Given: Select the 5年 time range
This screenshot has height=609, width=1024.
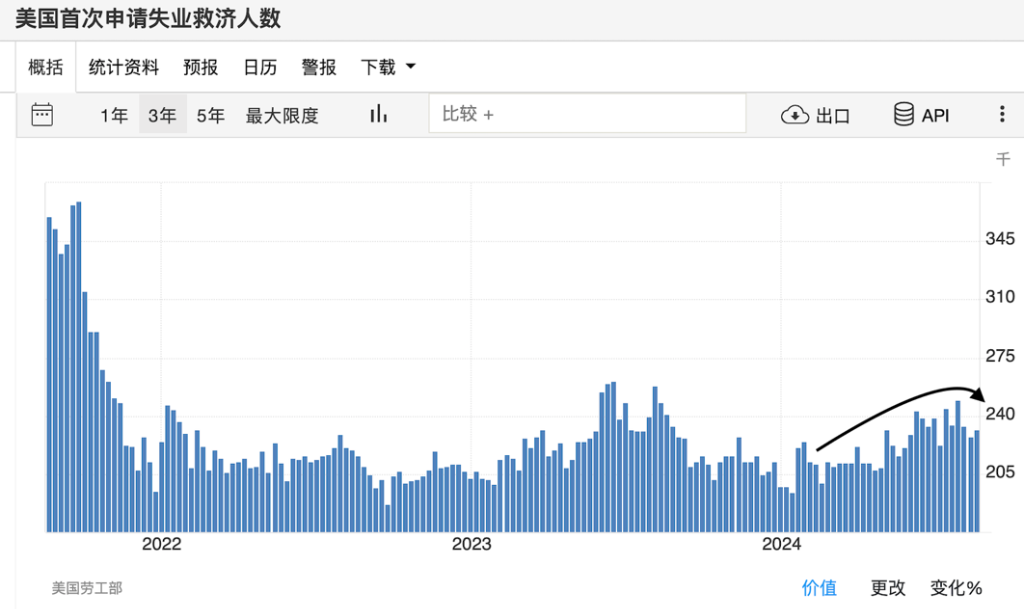Looking at the screenshot, I should point(210,116).
